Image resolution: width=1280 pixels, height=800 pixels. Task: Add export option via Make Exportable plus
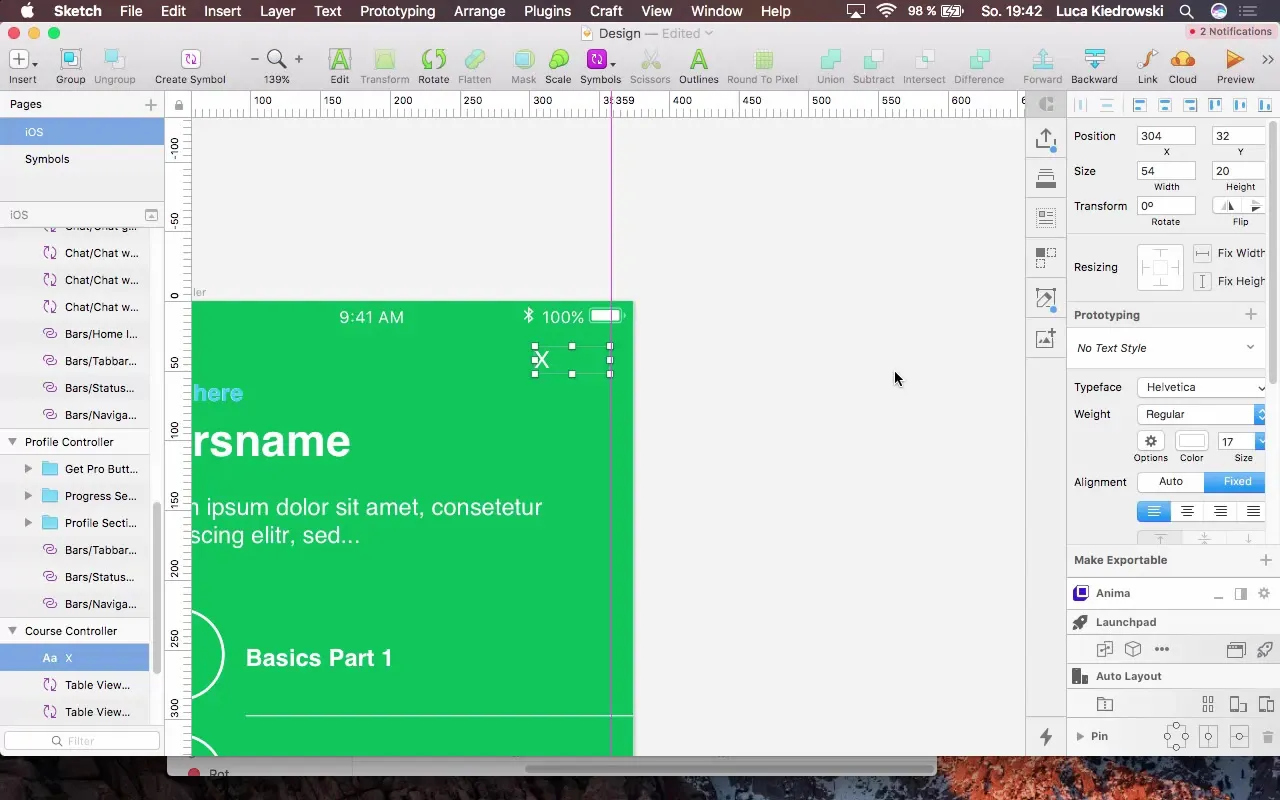(x=1265, y=560)
